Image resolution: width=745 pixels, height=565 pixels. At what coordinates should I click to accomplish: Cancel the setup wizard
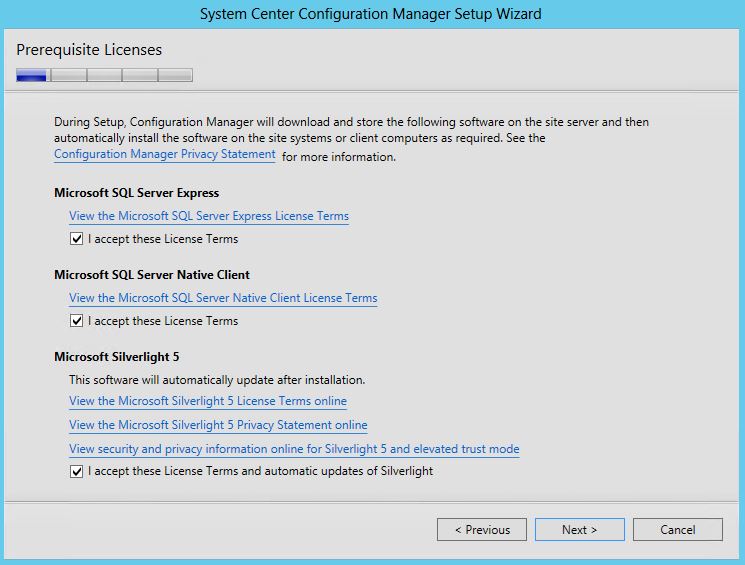678,529
